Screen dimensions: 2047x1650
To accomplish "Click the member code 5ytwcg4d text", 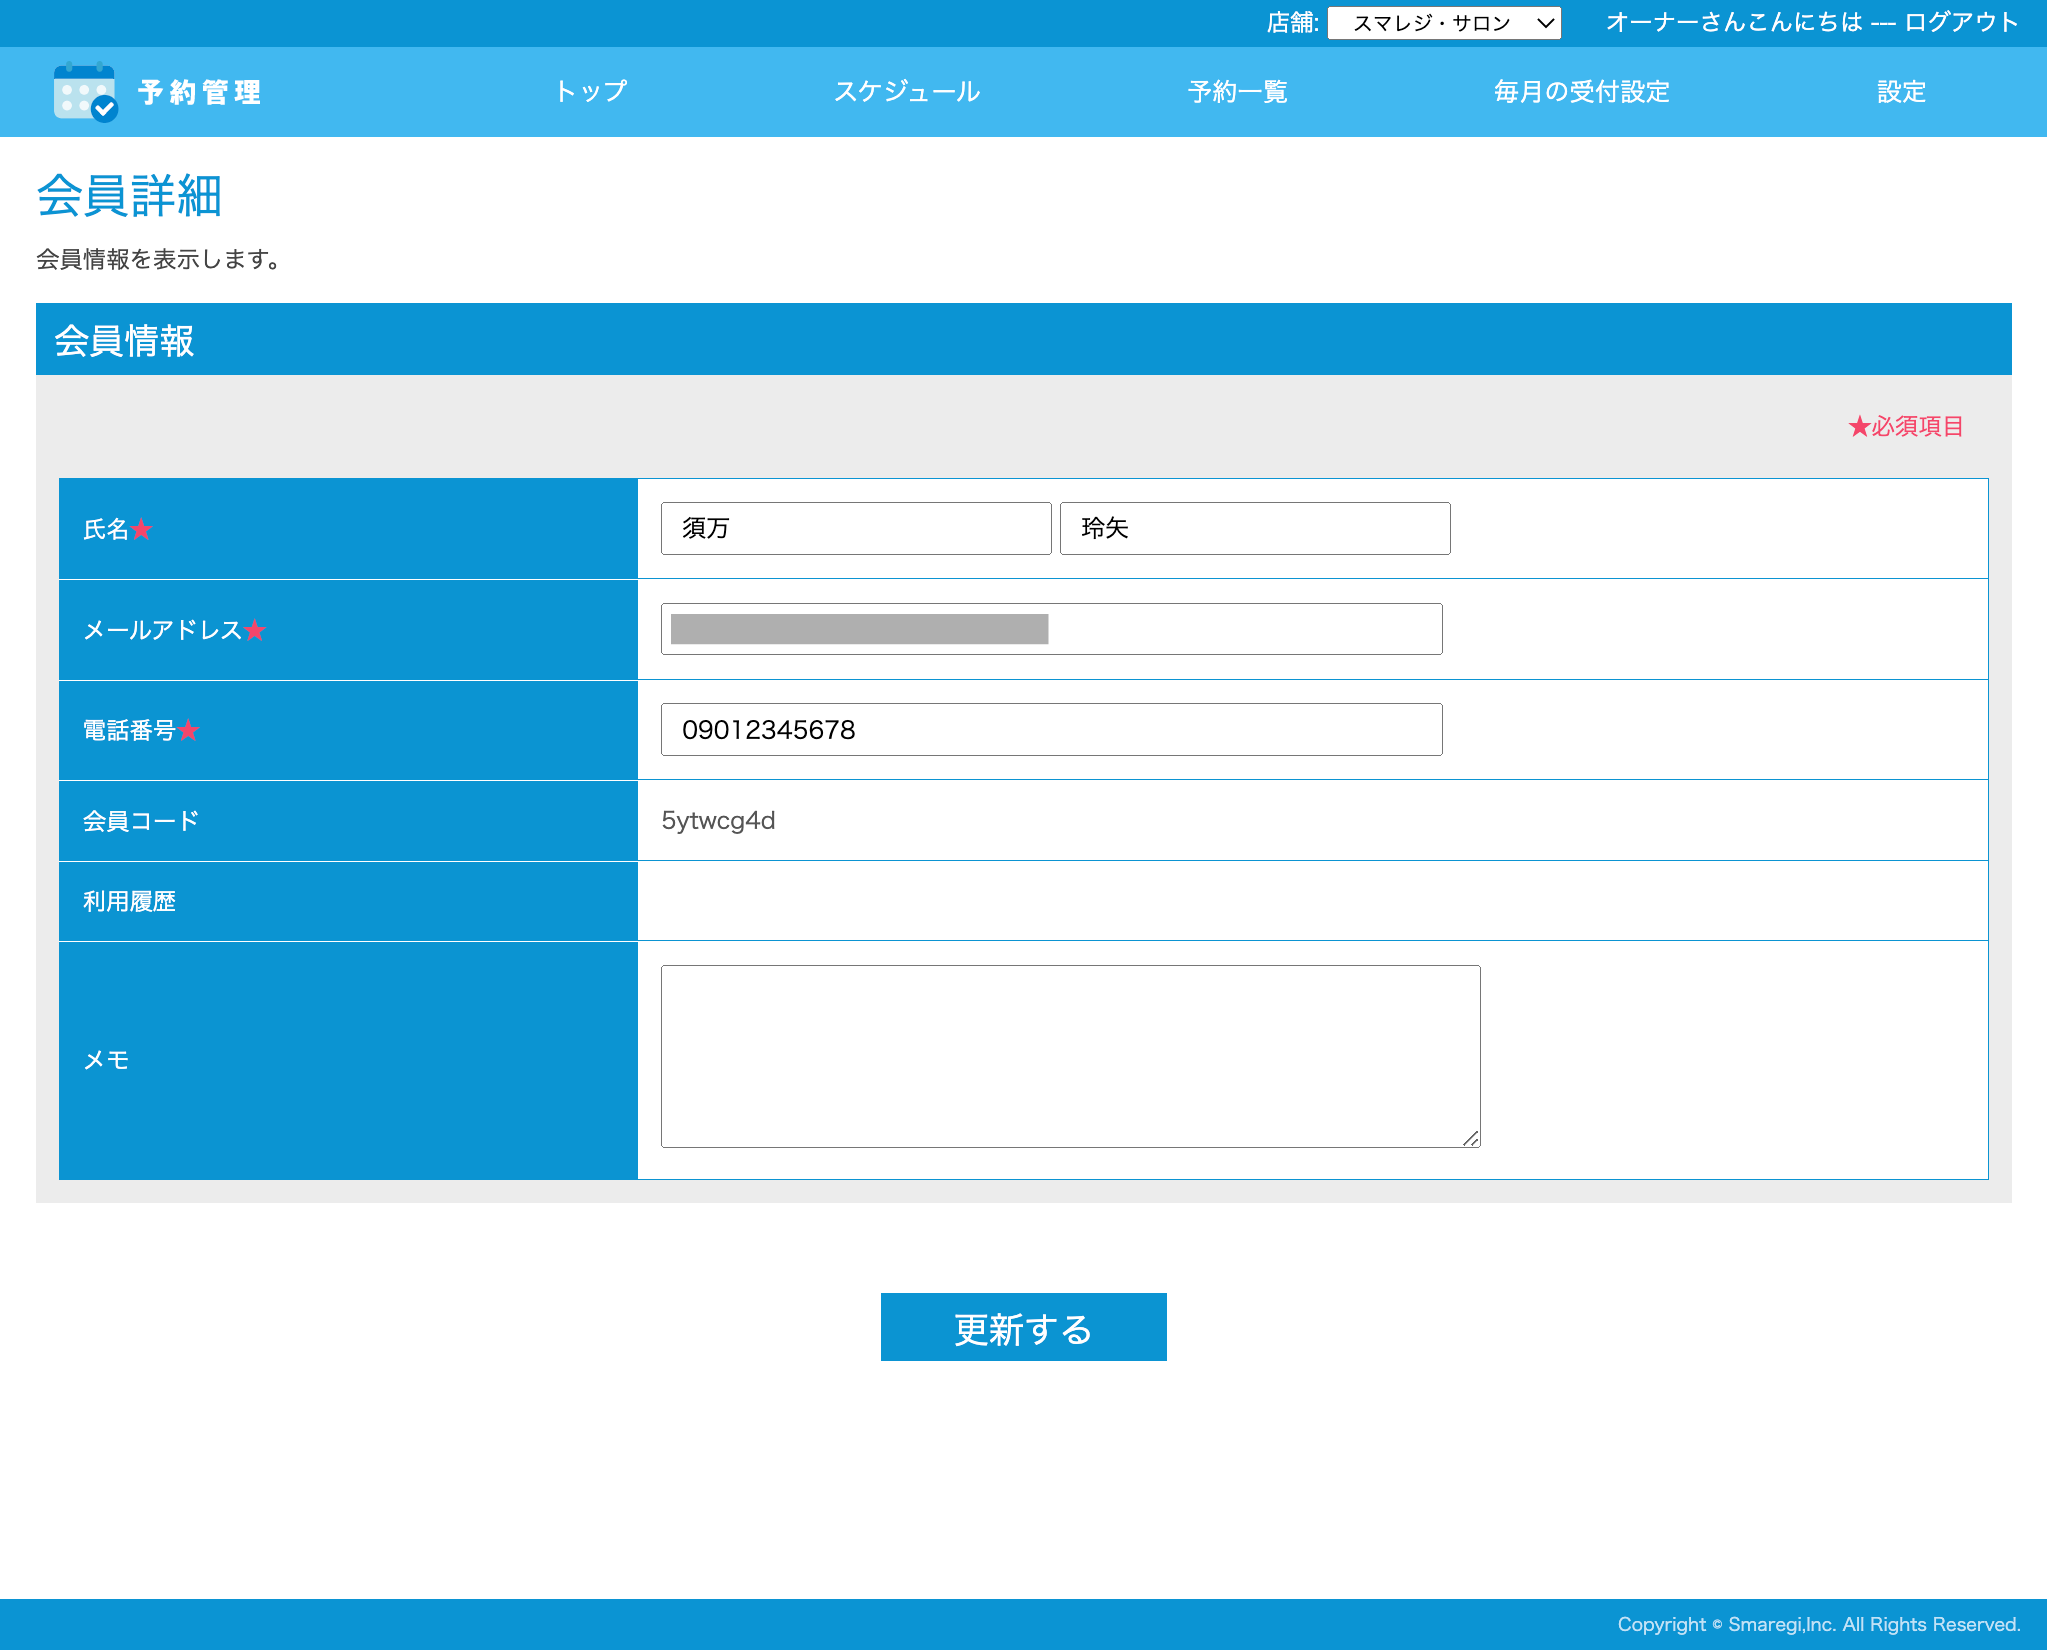I will (718, 821).
